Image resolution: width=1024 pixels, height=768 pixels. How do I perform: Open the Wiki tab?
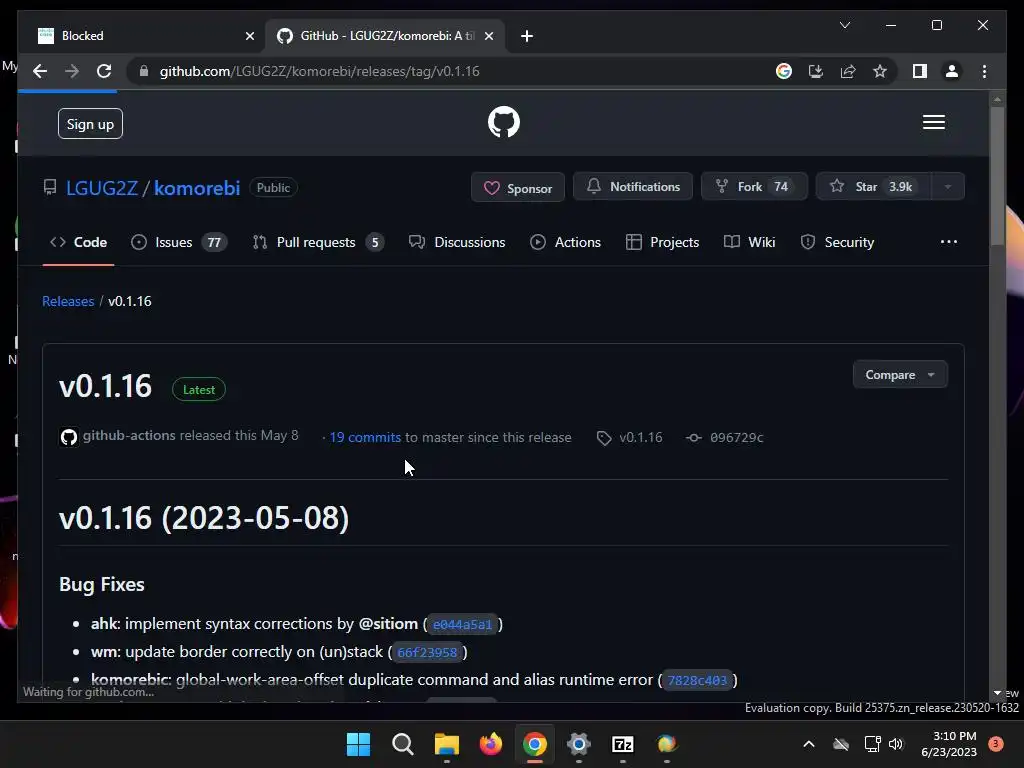pyautogui.click(x=750, y=242)
